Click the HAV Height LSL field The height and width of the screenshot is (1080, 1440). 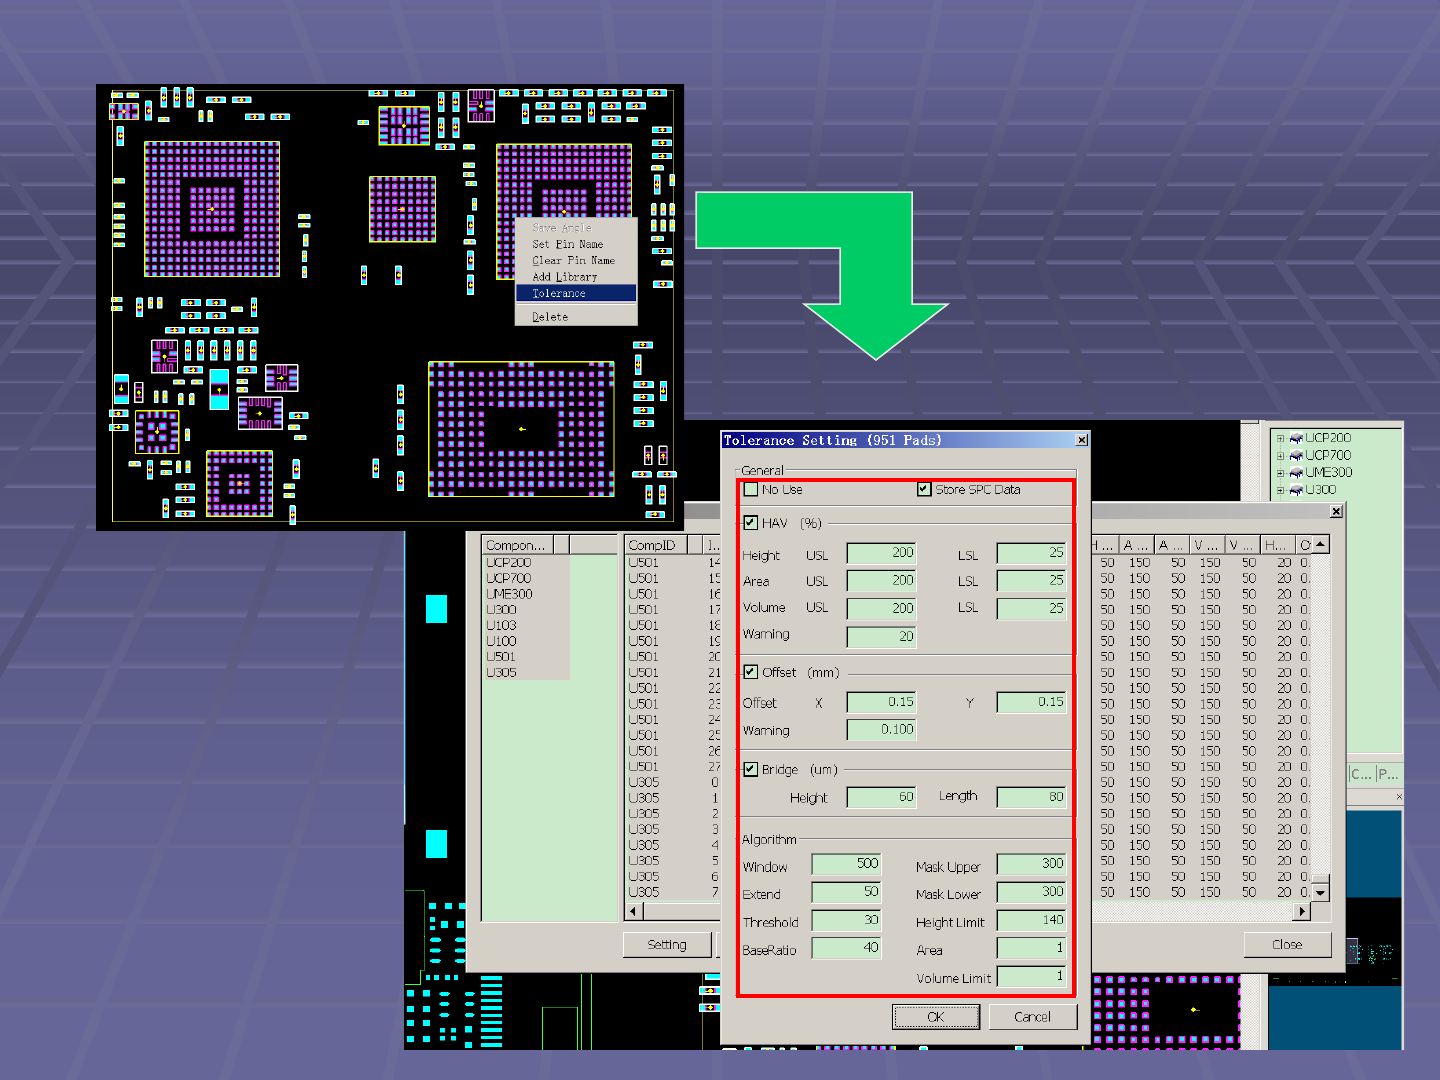tap(1032, 553)
